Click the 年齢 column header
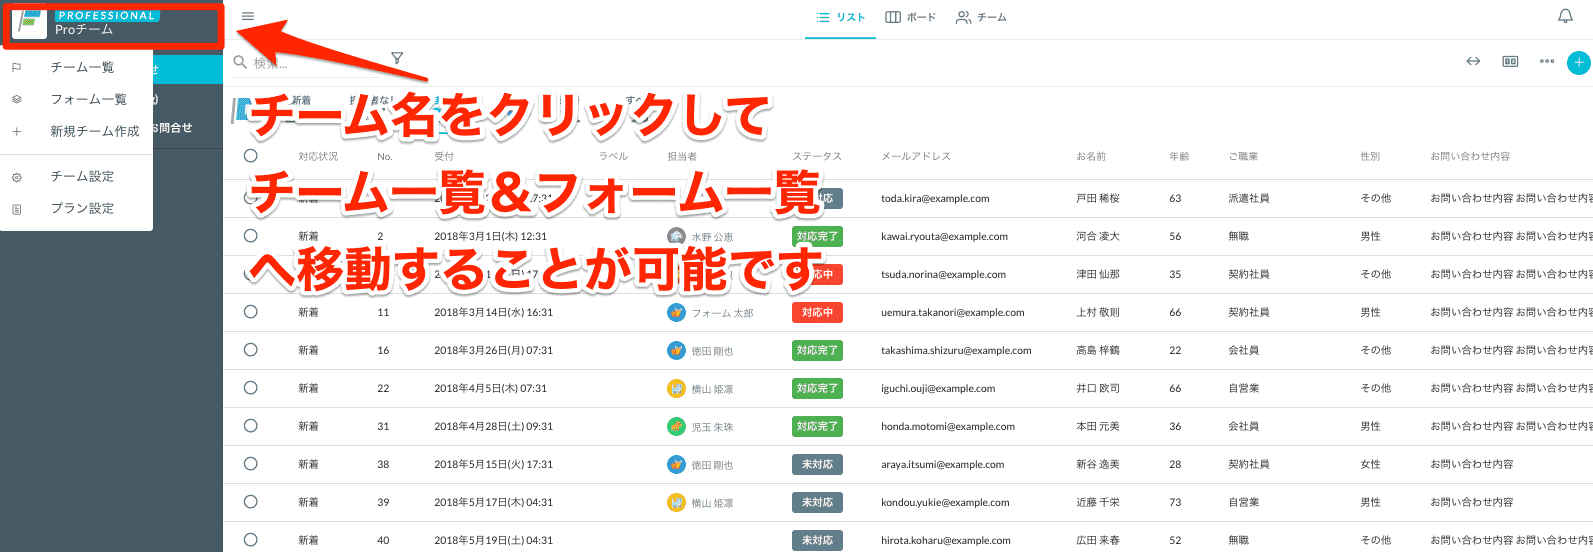 click(1179, 157)
